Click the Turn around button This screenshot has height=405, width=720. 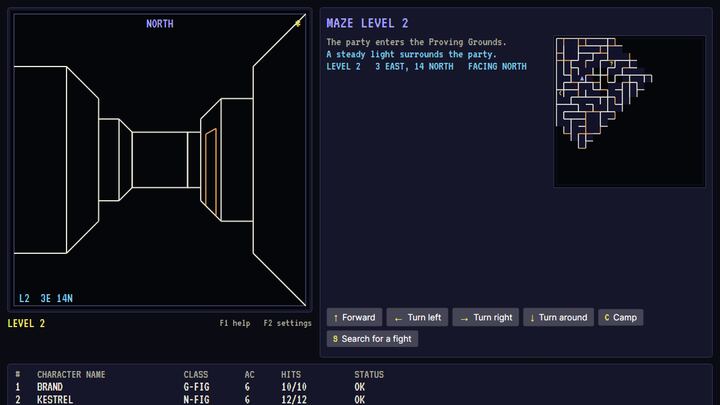tap(558, 317)
